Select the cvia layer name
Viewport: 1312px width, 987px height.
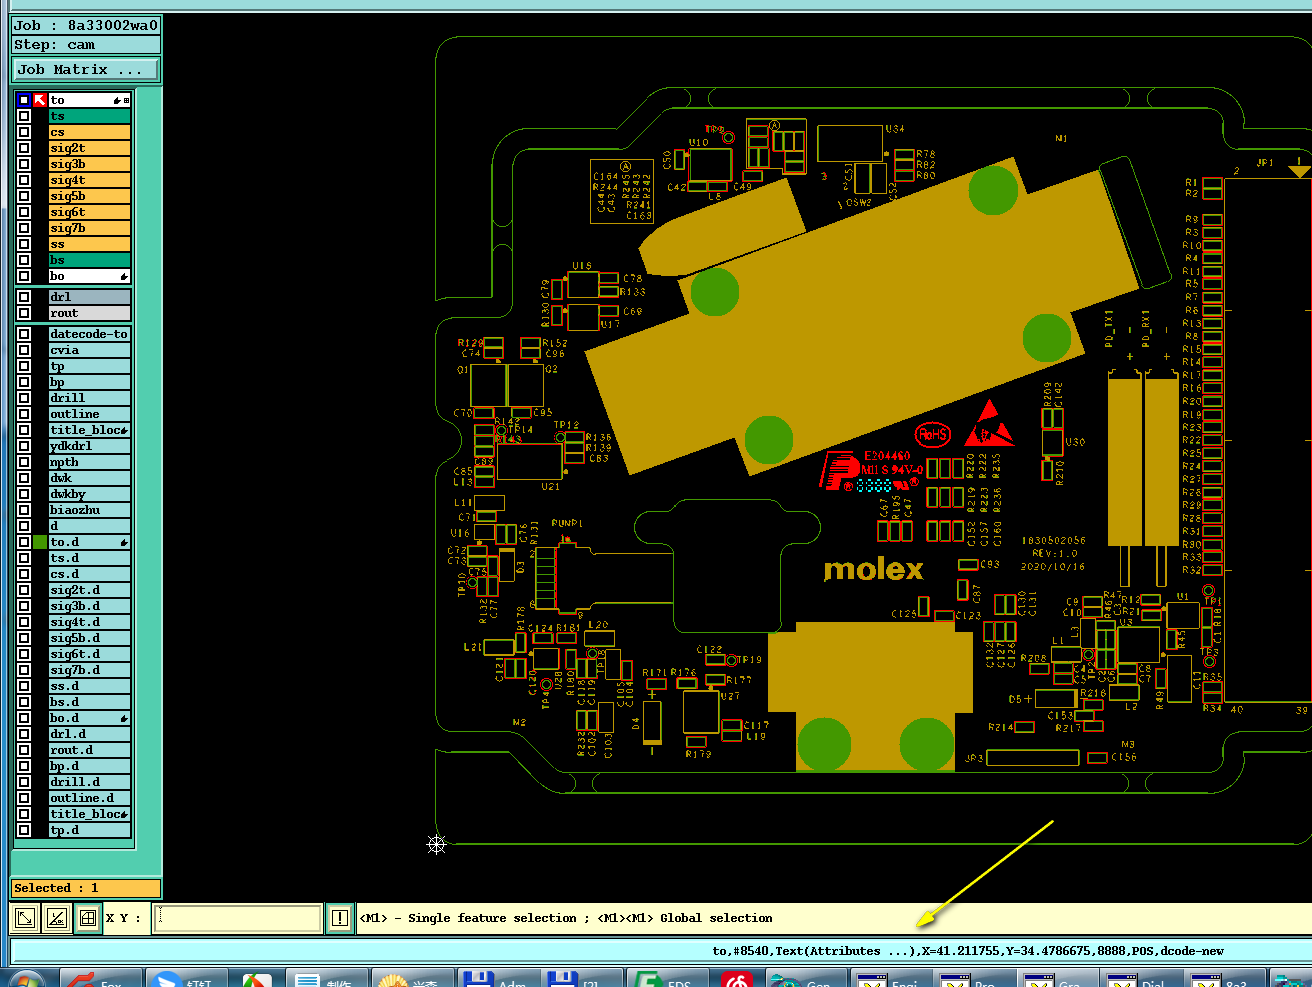click(x=90, y=350)
